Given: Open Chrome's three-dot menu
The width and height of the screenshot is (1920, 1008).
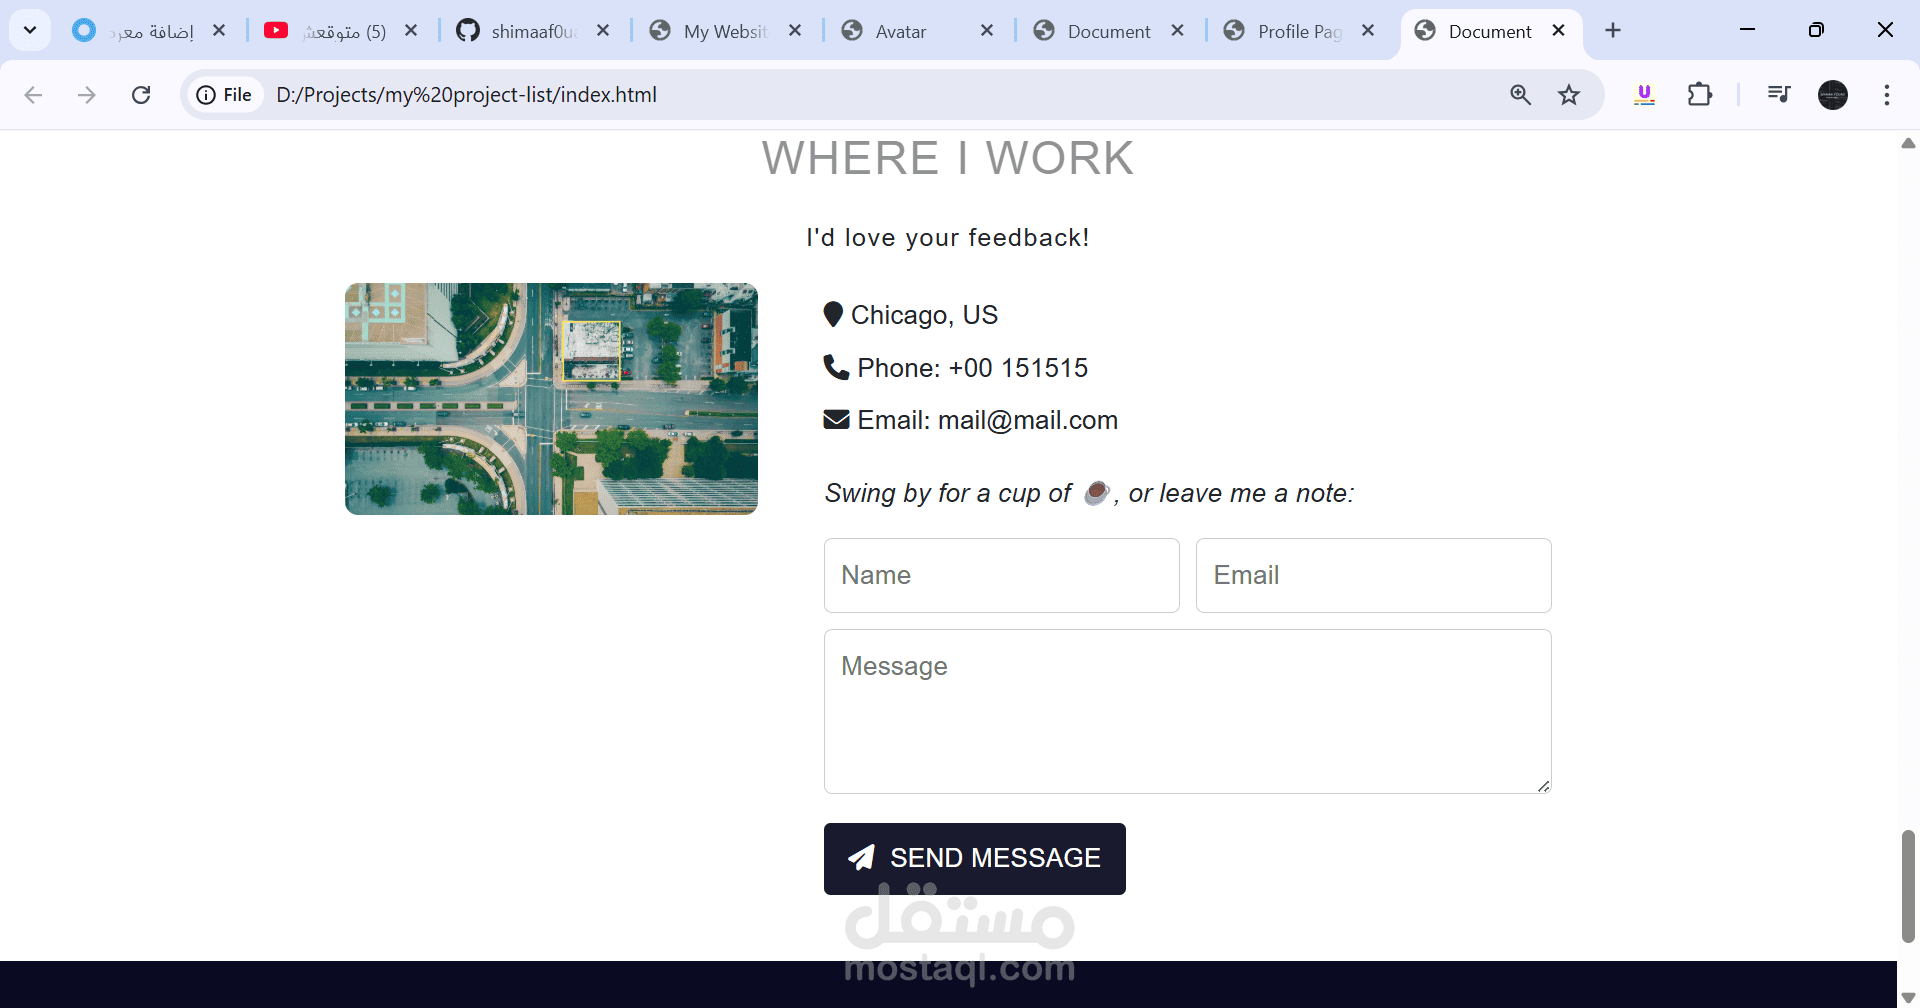Looking at the screenshot, I should 1887,95.
